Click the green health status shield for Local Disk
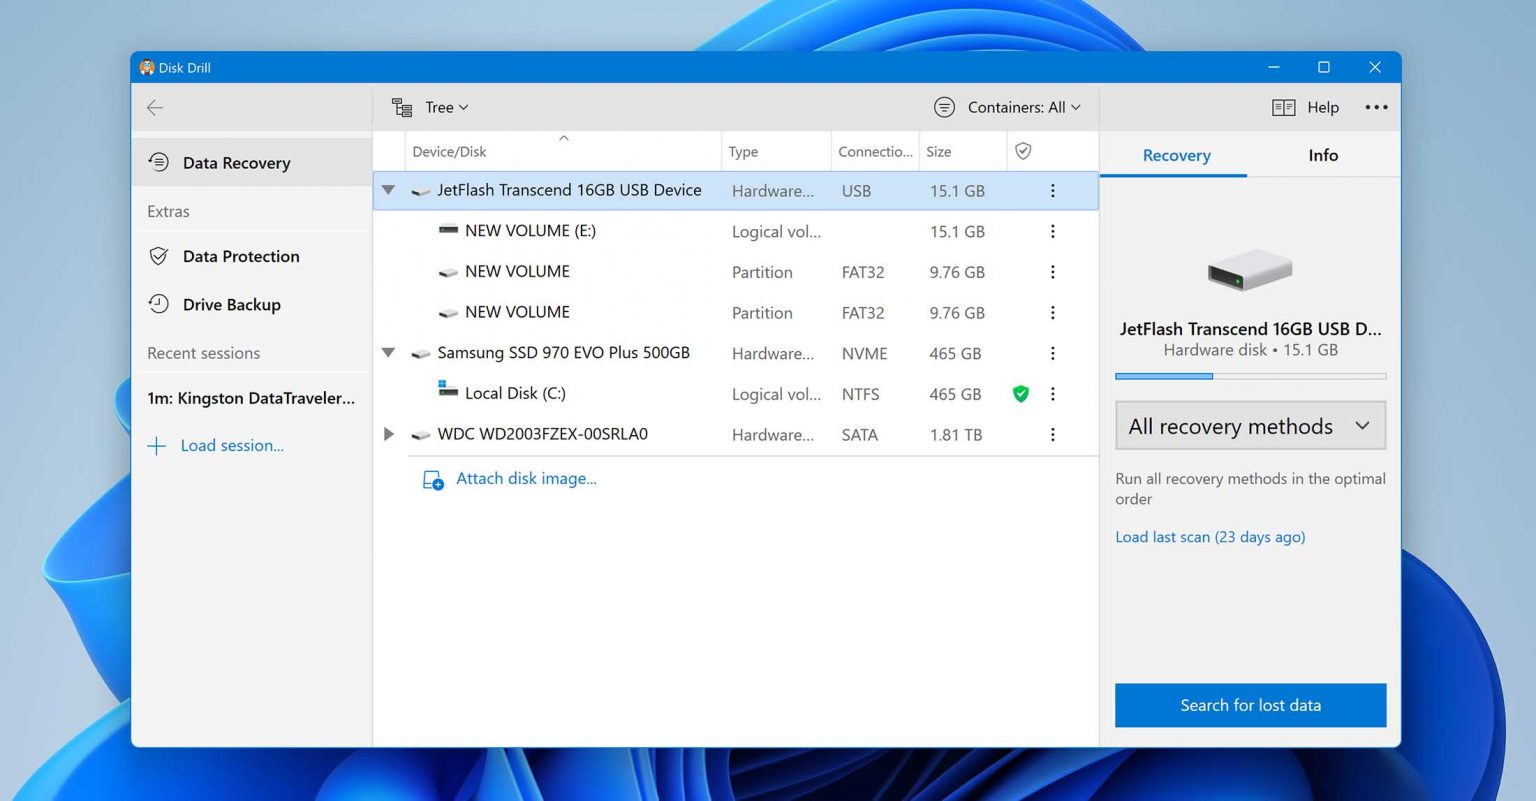 click(1020, 393)
